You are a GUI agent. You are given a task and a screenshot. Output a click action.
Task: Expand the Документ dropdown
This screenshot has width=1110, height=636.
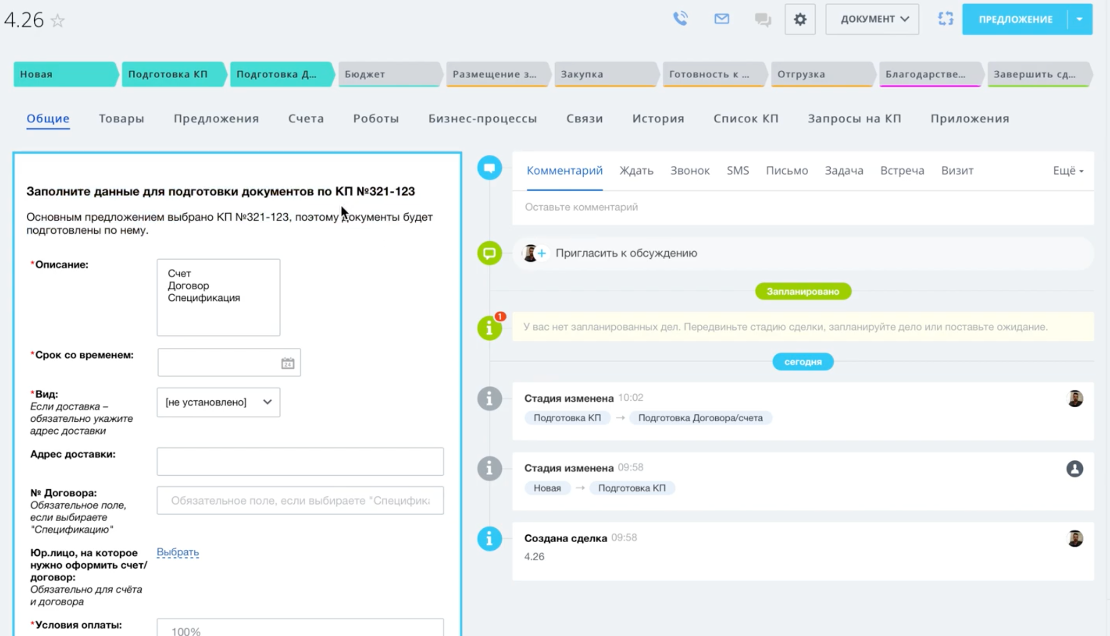[x=872, y=19]
